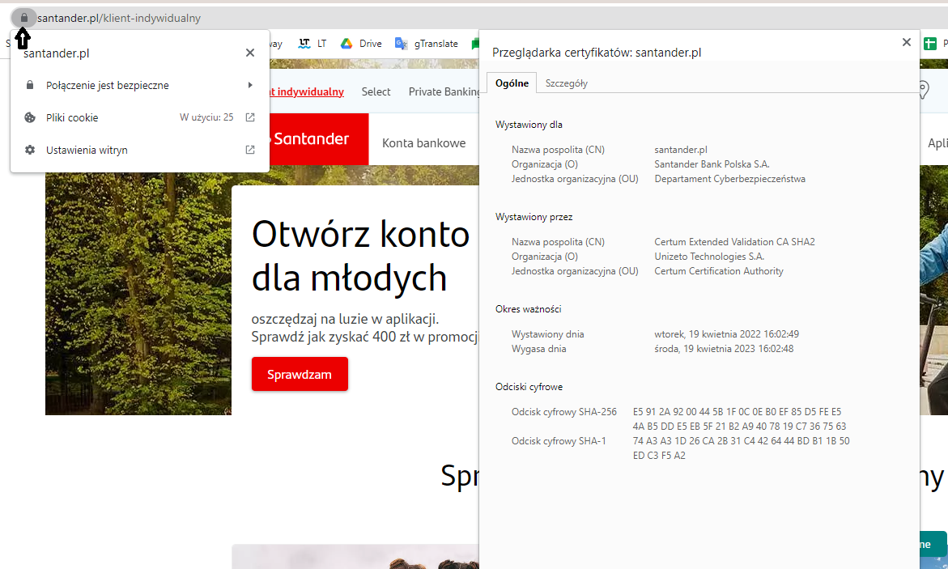Open the 'Konta bankowe' menu

pyautogui.click(x=424, y=143)
